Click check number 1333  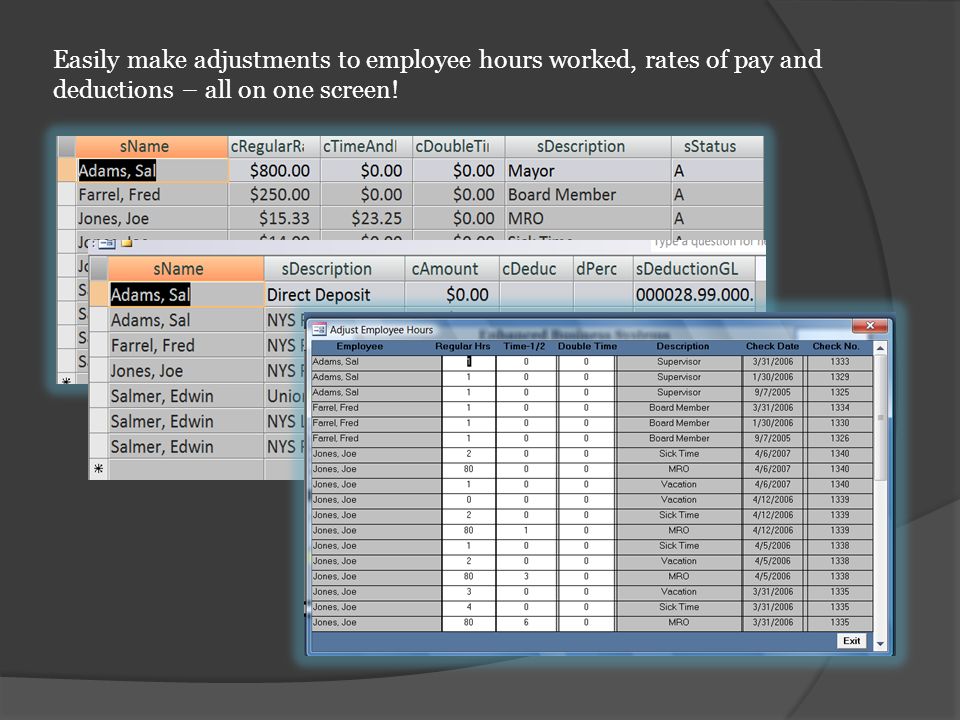(839, 362)
